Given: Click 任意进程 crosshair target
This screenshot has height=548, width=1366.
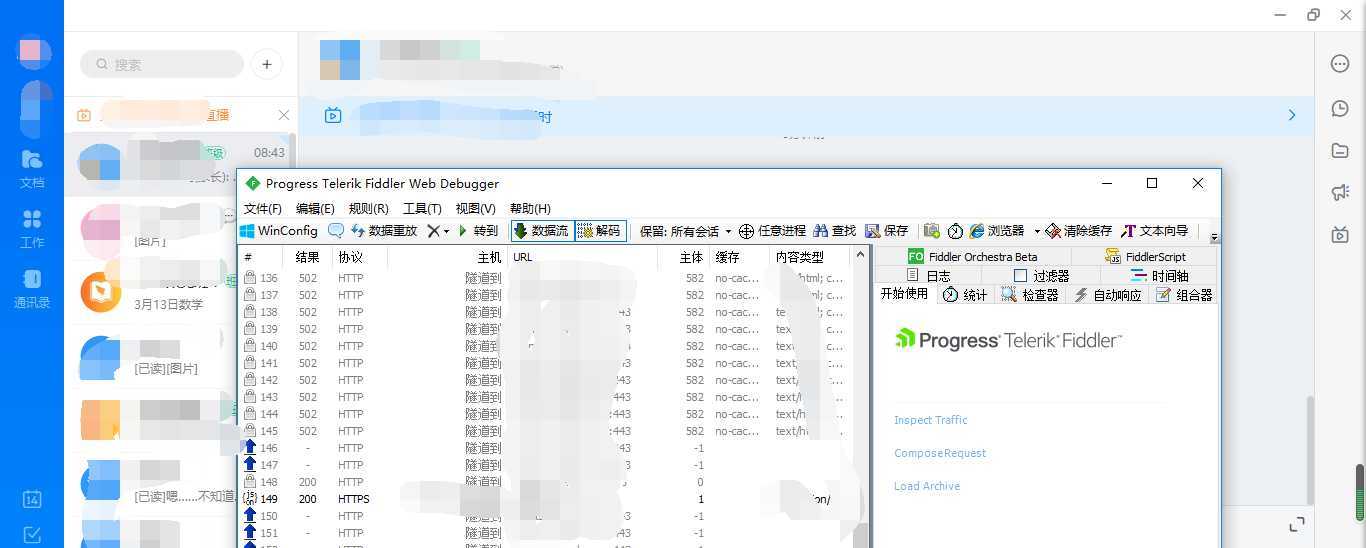Looking at the screenshot, I should (772, 231).
